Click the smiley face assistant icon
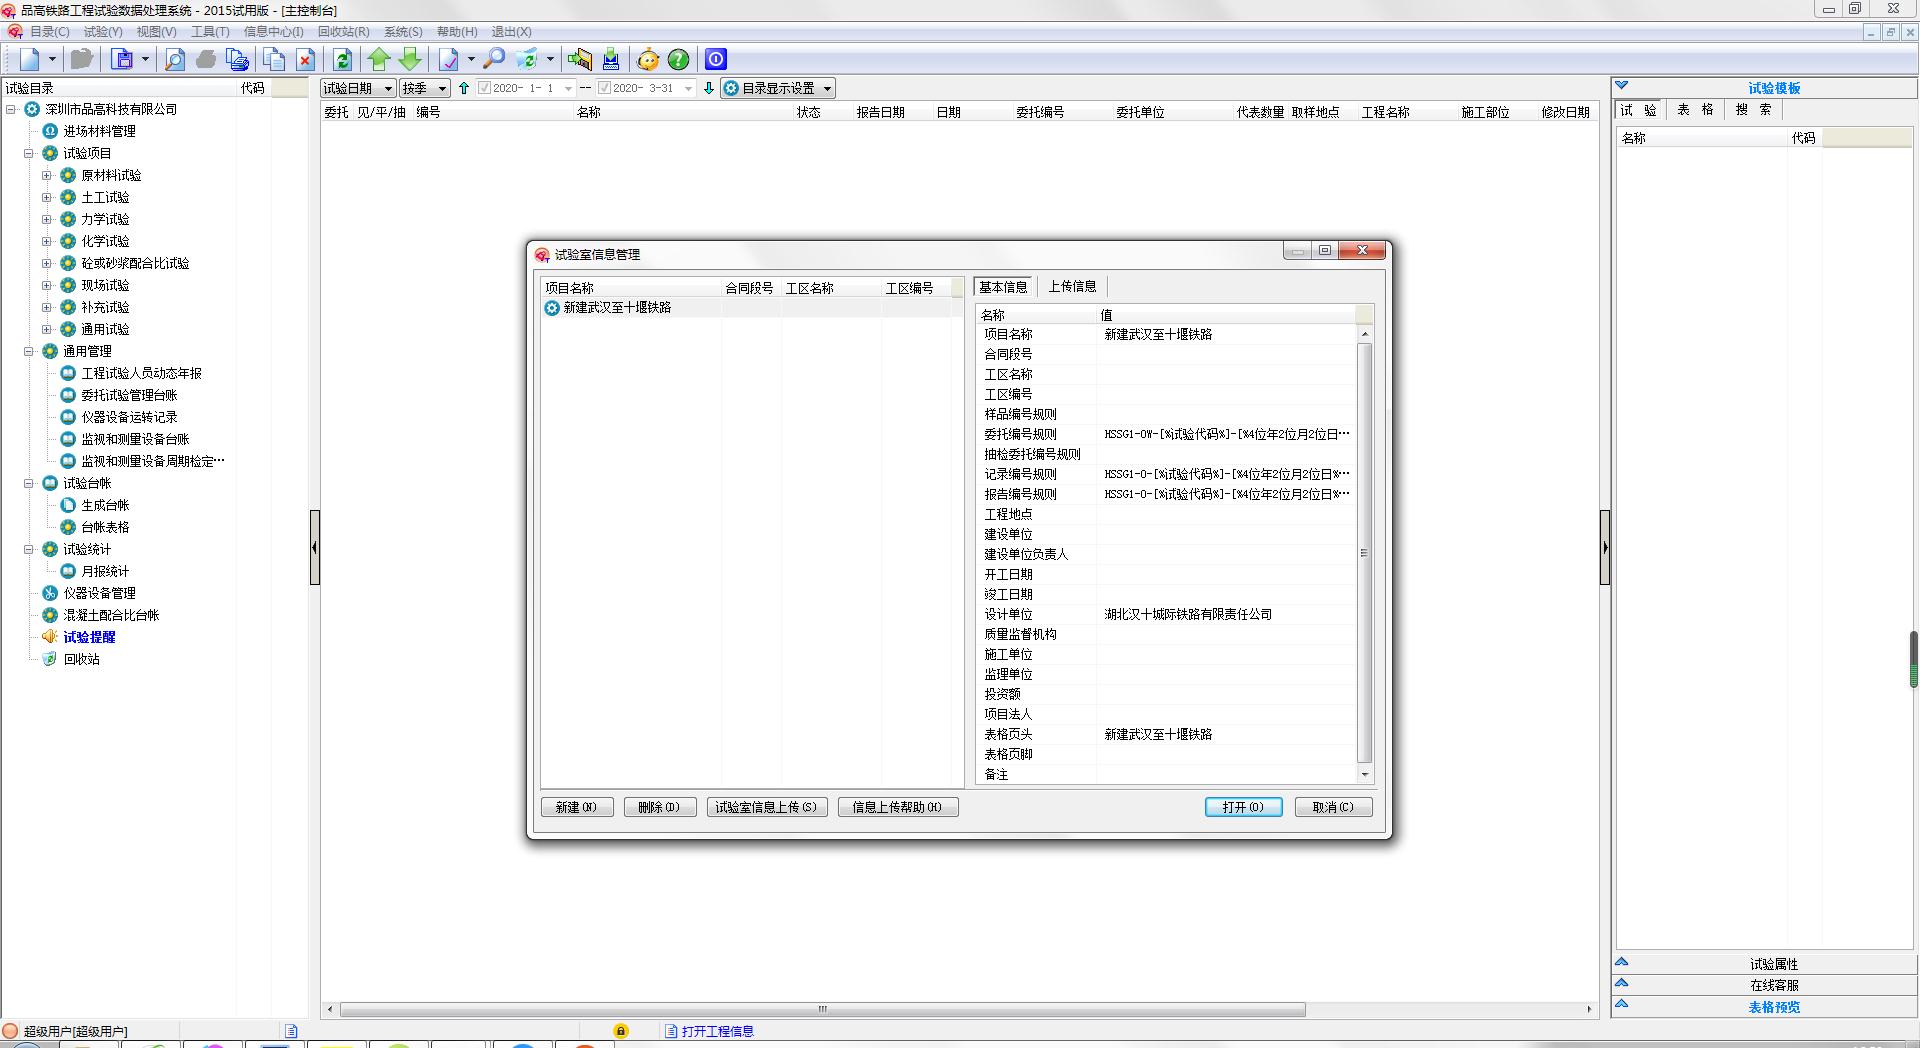The width and height of the screenshot is (1920, 1048). tap(648, 60)
